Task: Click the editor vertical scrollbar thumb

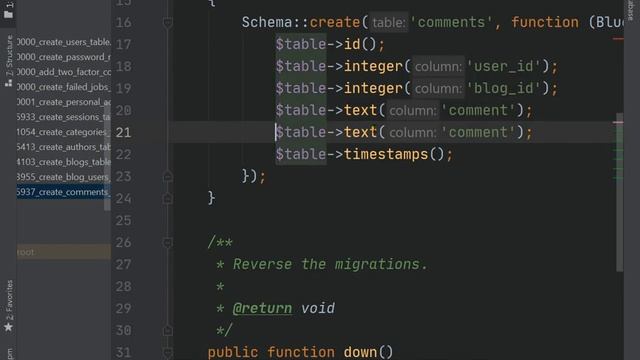Action: click(620, 192)
